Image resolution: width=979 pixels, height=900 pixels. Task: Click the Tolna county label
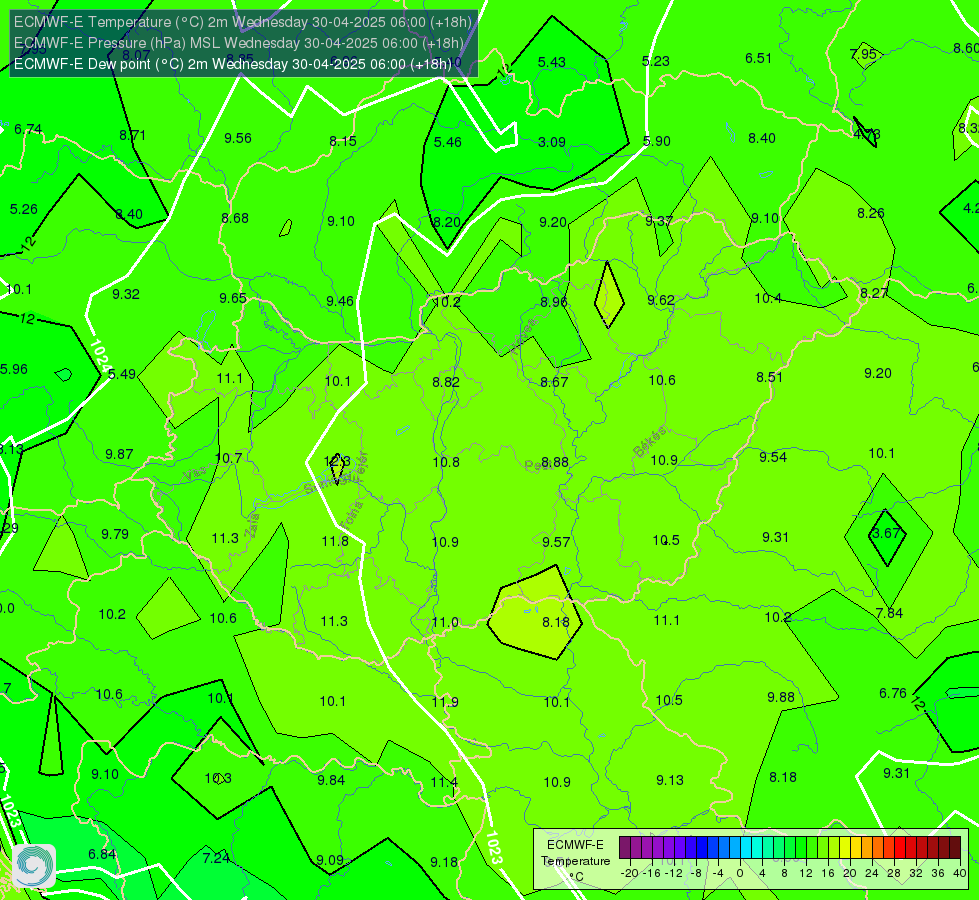click(351, 514)
